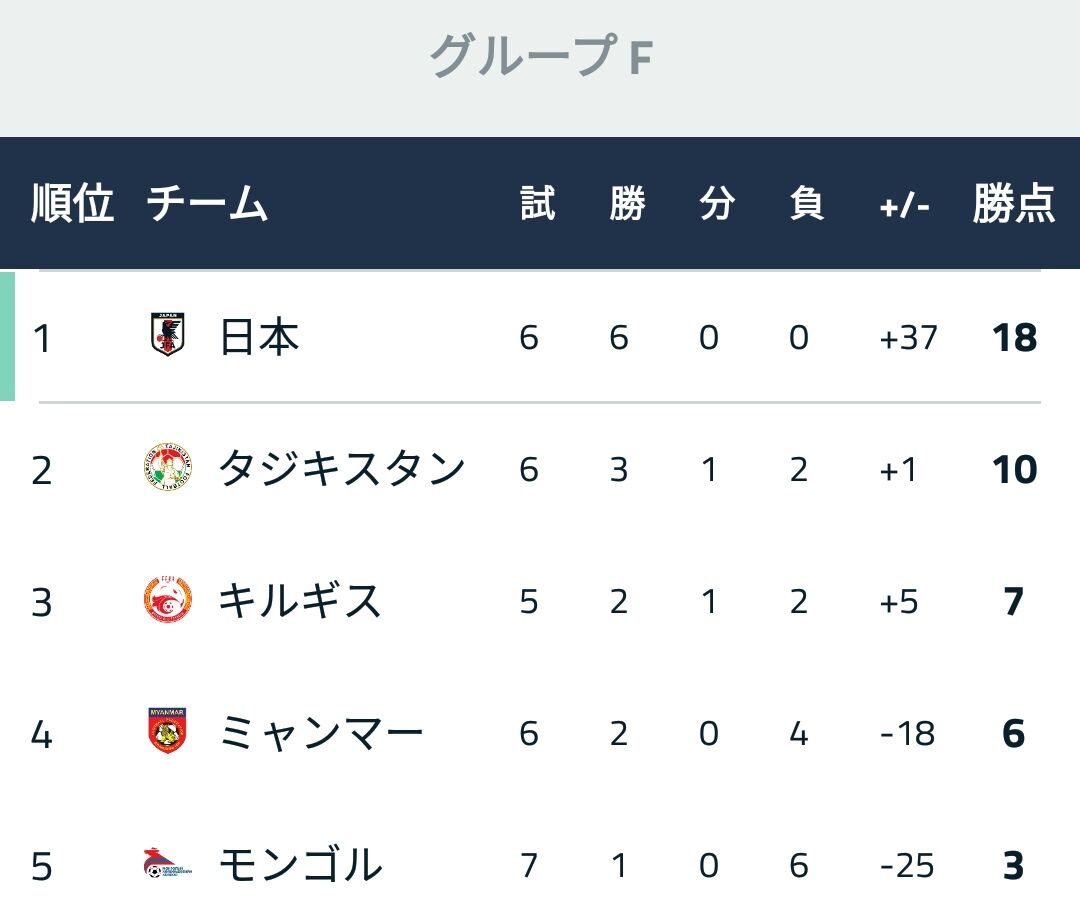Open the 日本 team link
Viewport: 1080px width, 909px height.
pos(259,337)
